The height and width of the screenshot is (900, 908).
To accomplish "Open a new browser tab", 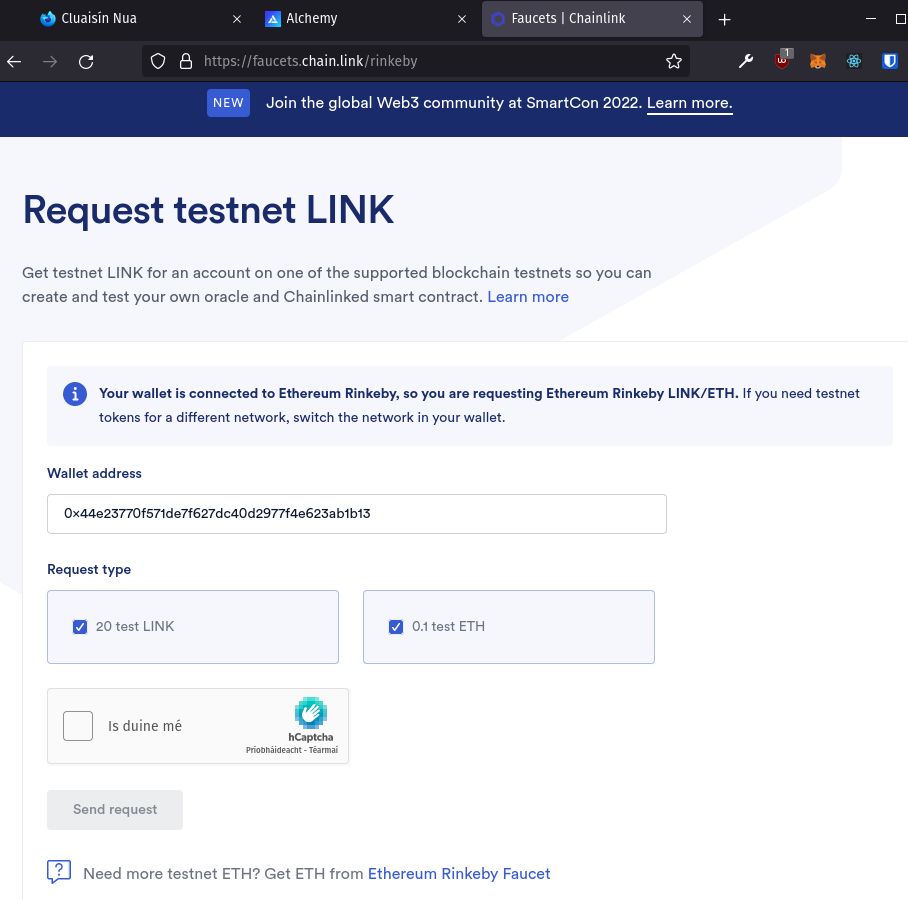I will coord(724,20).
